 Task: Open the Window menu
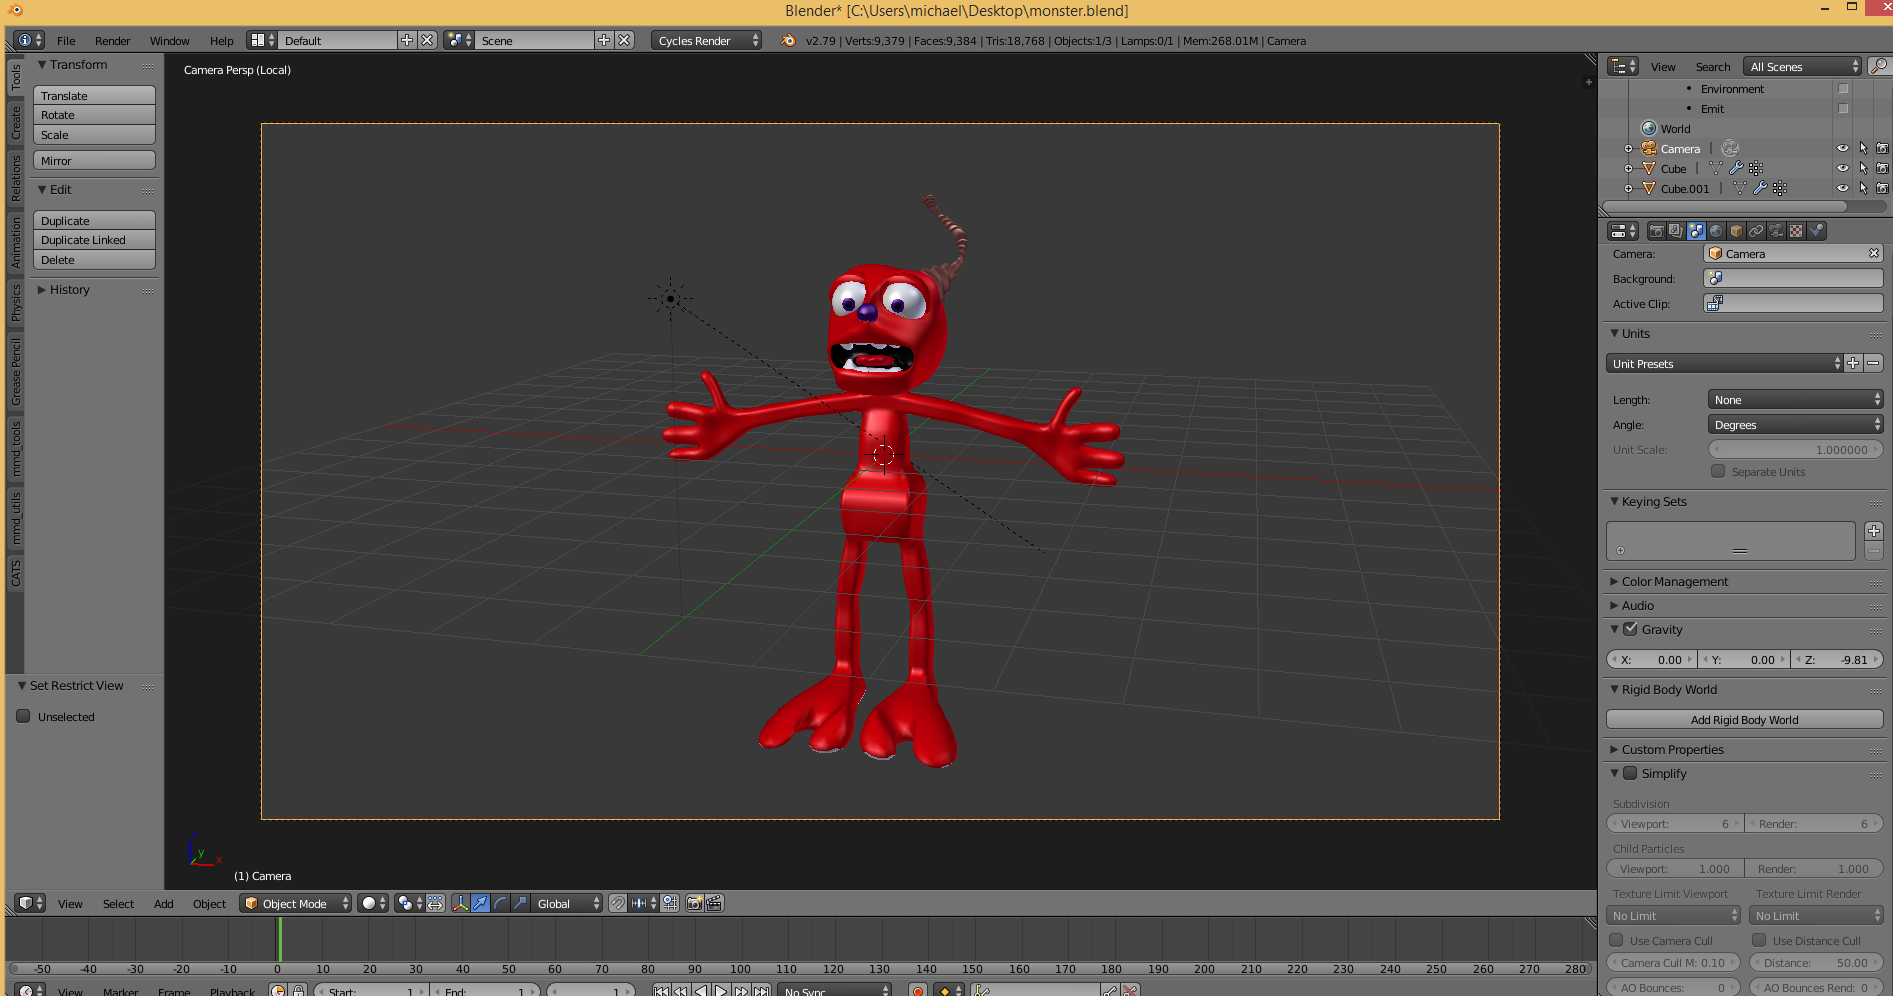coord(169,40)
